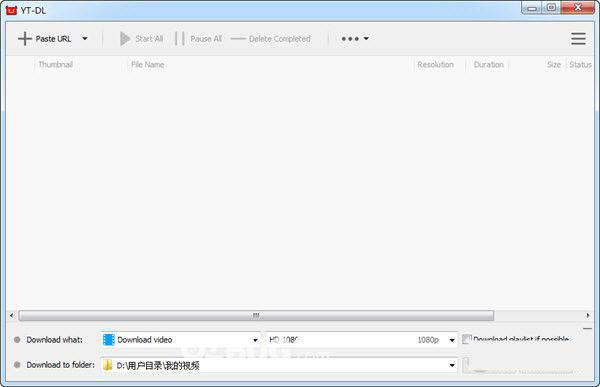Open the three-dots more options menu
This screenshot has width=600, height=387.
point(355,39)
